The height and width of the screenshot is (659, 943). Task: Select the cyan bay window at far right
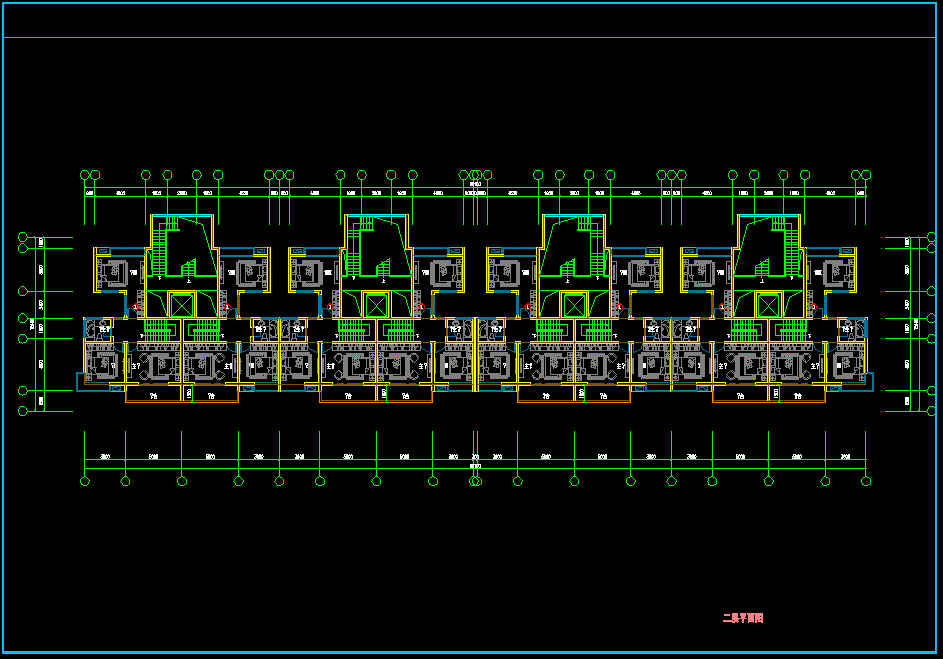(x=869, y=381)
